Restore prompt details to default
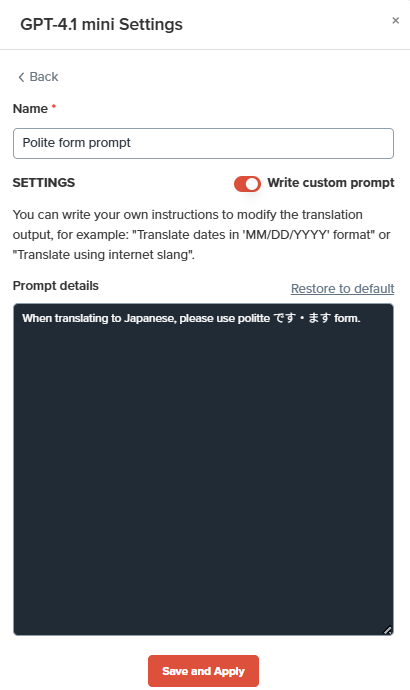 click(342, 289)
